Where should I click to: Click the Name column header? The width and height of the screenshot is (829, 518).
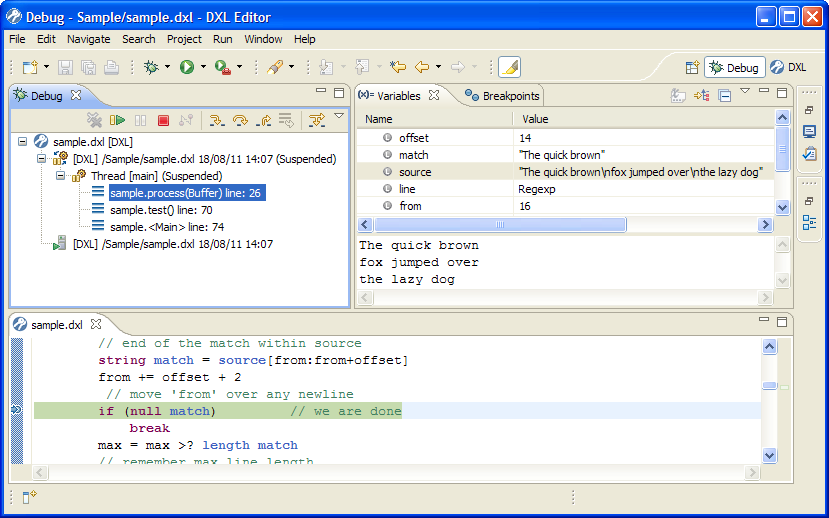pos(435,119)
